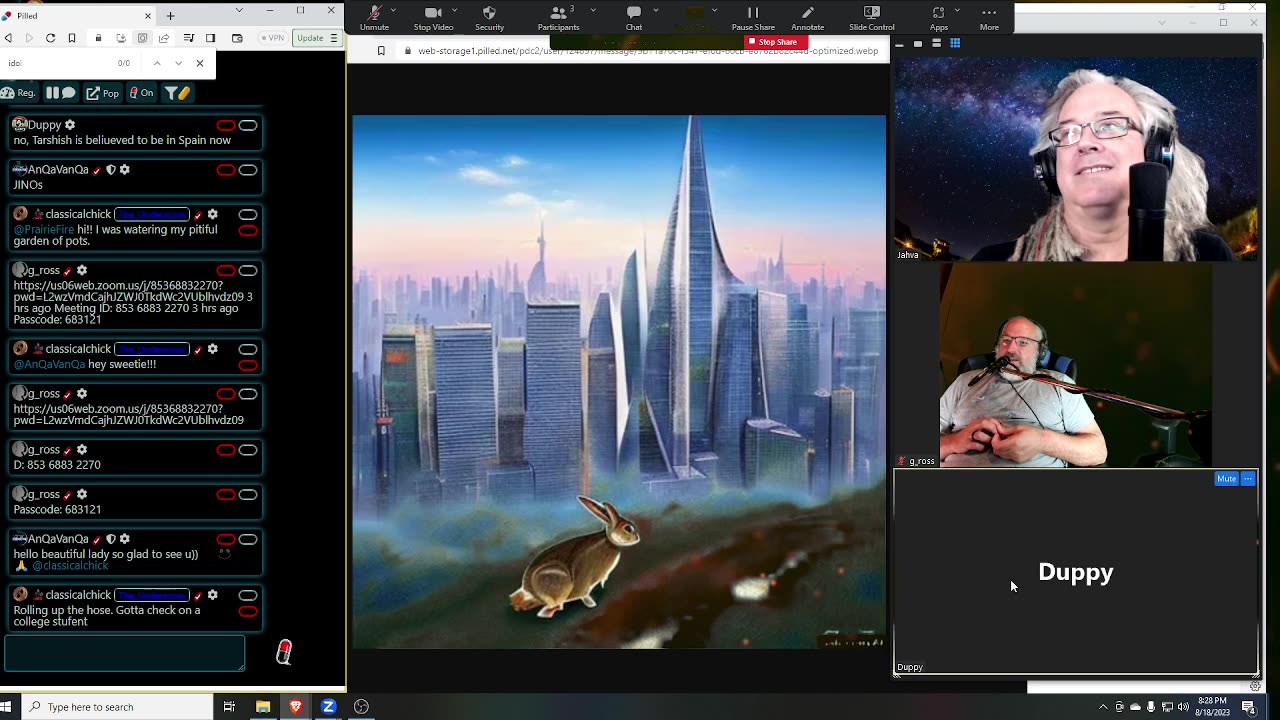Click the red Stop Share button
Image resolution: width=1280 pixels, height=720 pixels.
[x=777, y=42]
